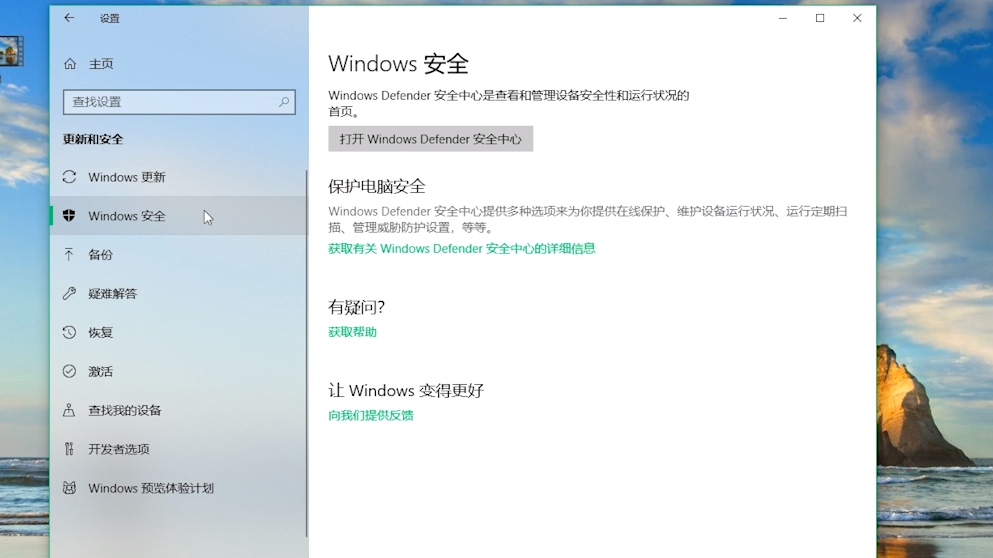Click the Windows 预览体验计划 cat icon
Viewport: 993px width, 558px height.
coord(69,488)
